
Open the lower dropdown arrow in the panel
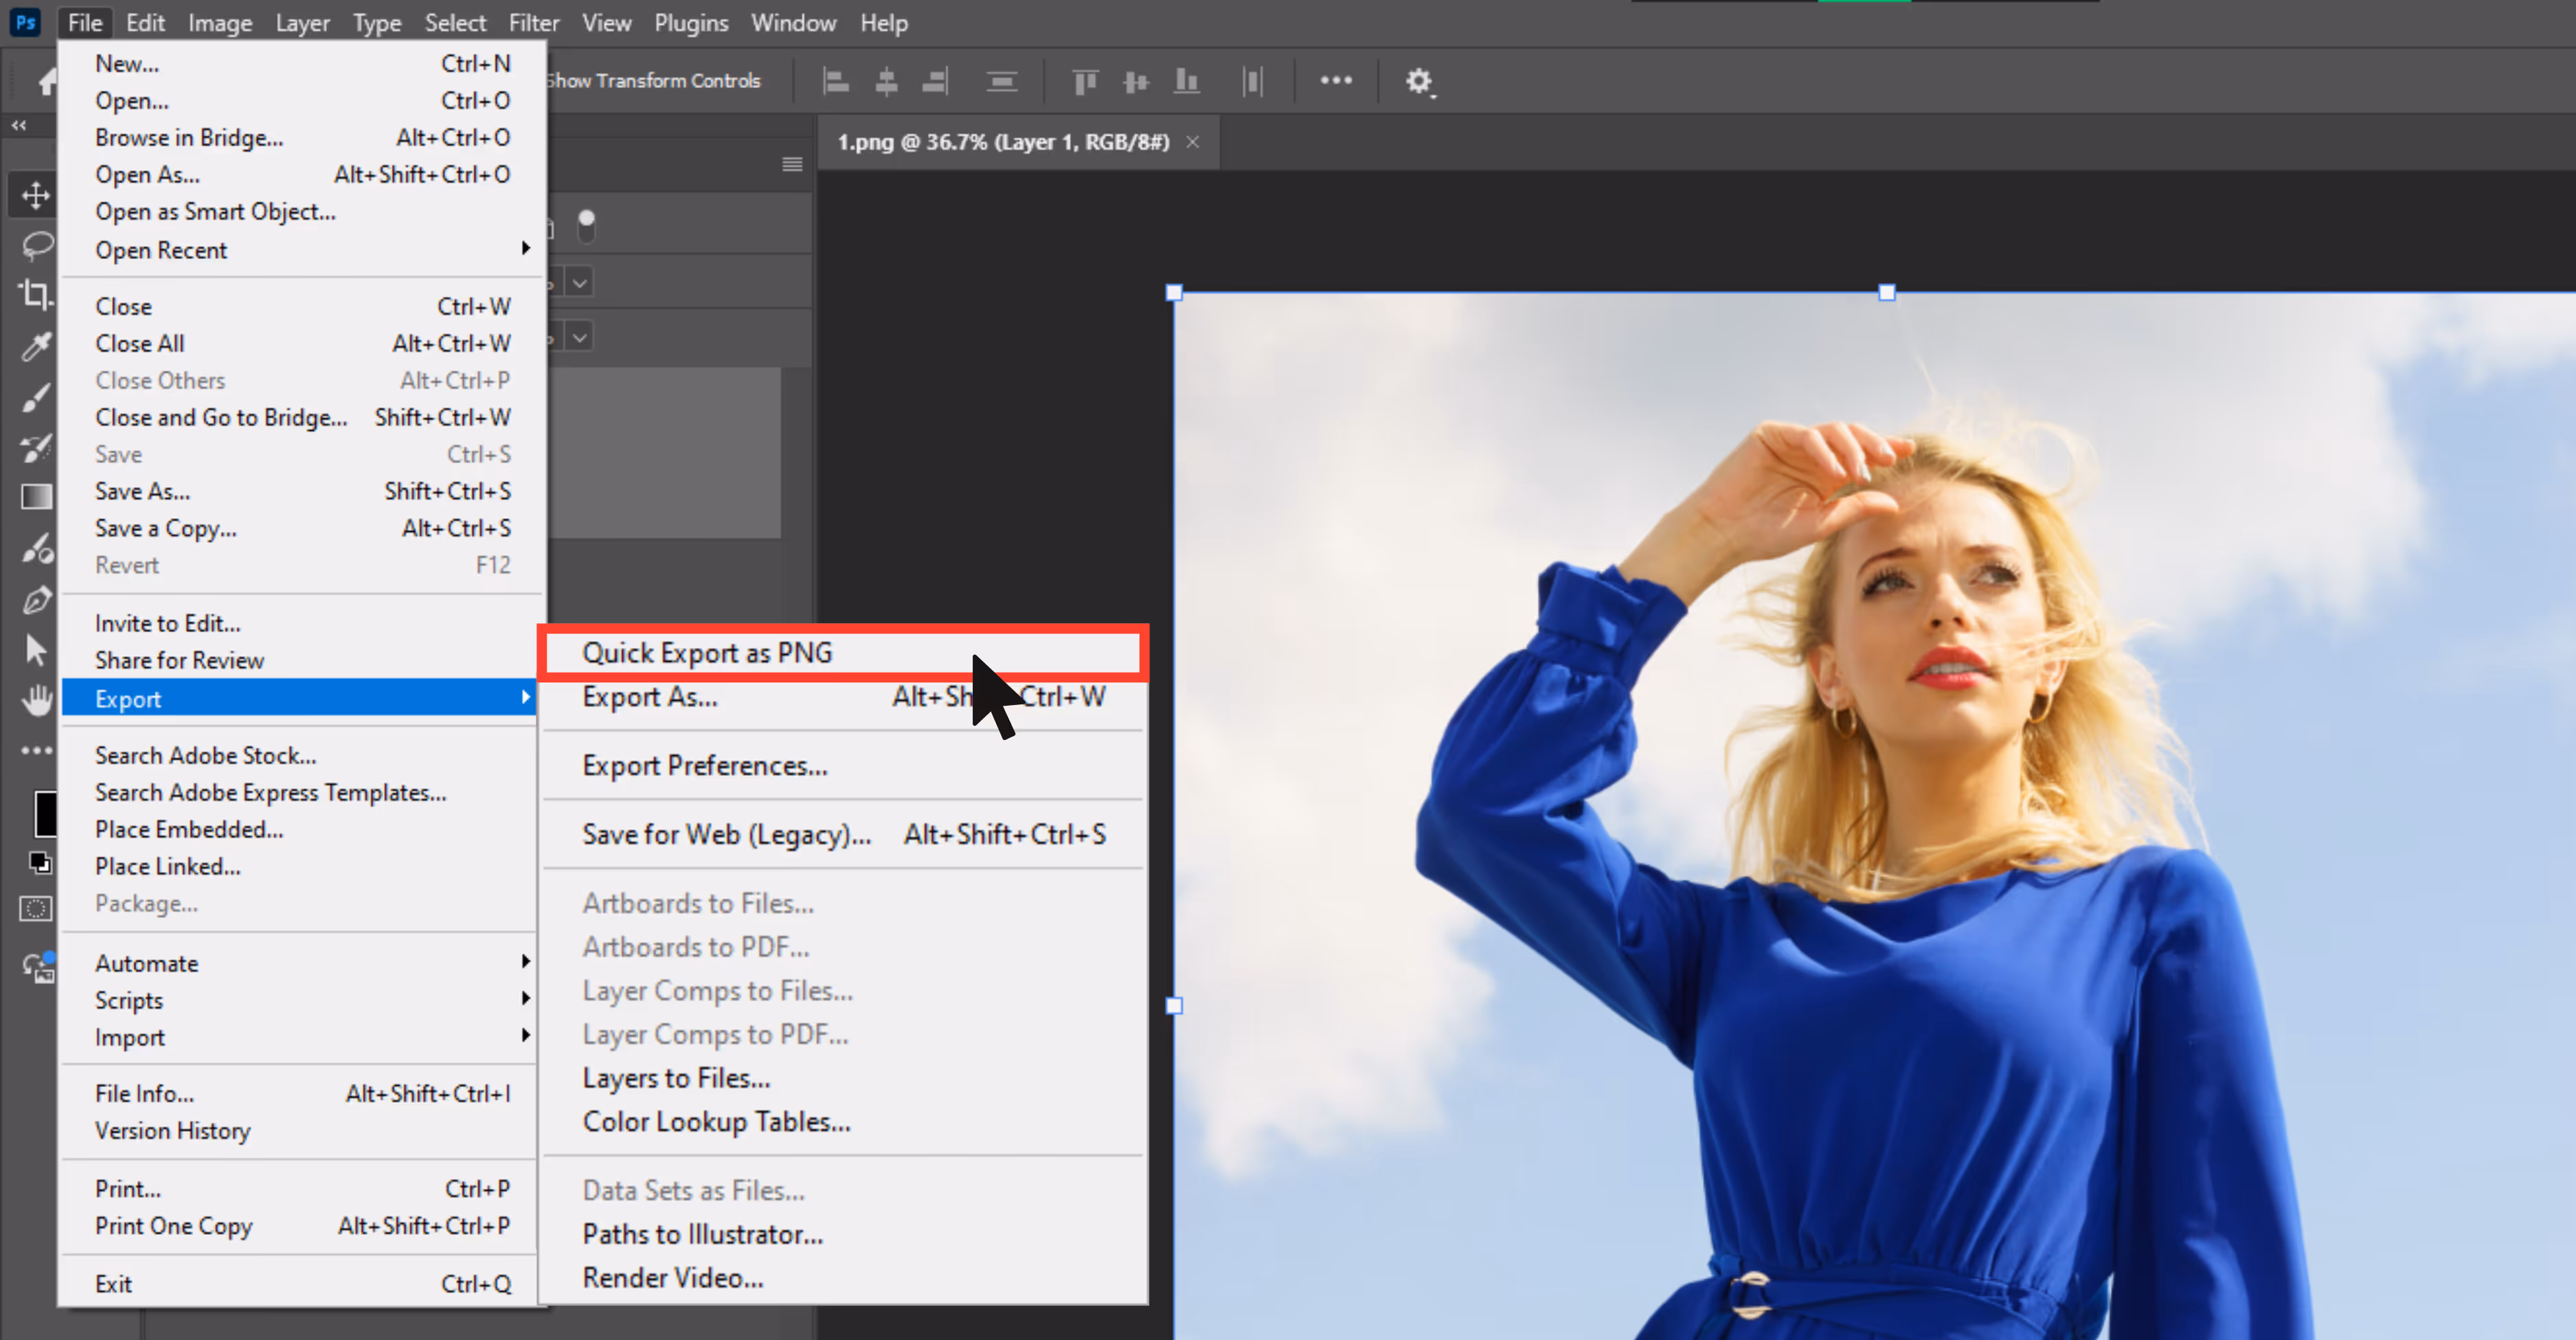click(x=580, y=337)
